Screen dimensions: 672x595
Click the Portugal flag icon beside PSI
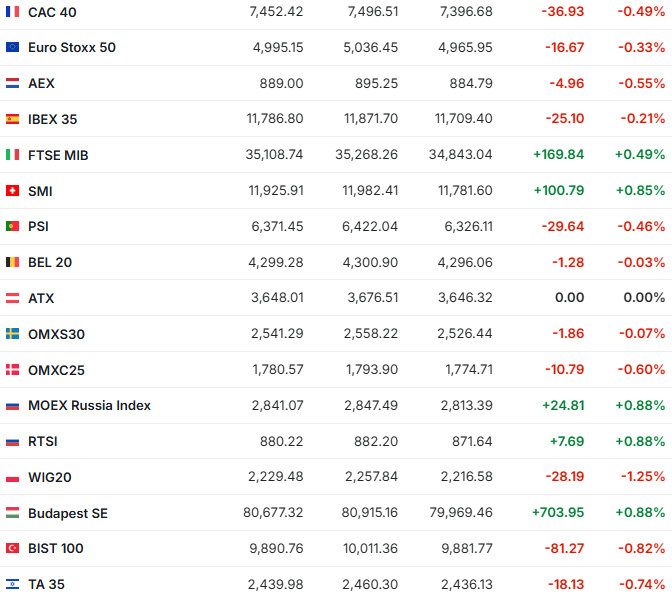click(x=12, y=227)
